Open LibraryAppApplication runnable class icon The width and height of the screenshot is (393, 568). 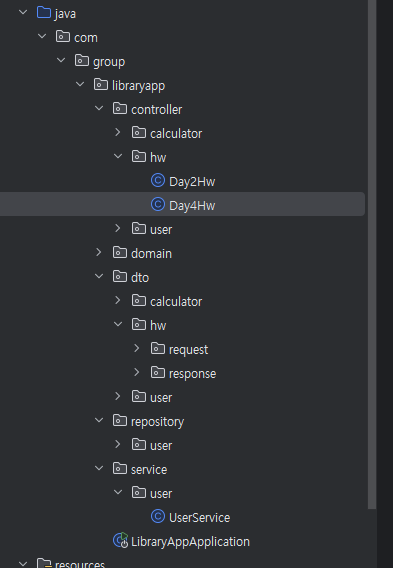121,540
